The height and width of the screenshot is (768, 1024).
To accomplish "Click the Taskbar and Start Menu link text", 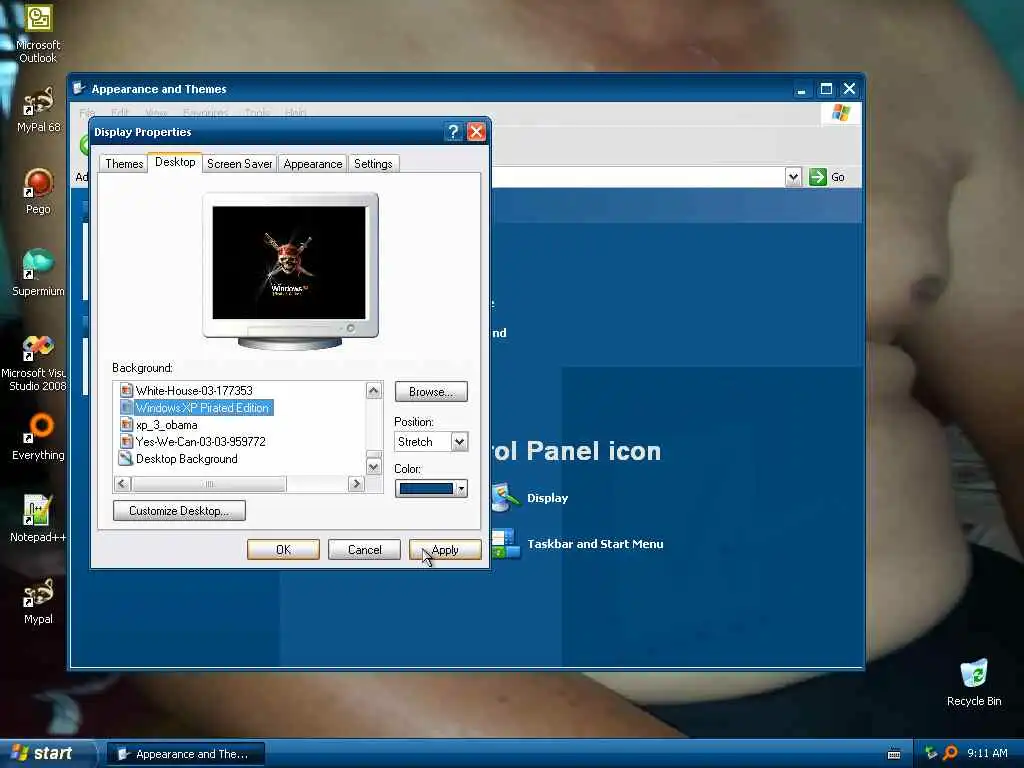I will (x=595, y=543).
